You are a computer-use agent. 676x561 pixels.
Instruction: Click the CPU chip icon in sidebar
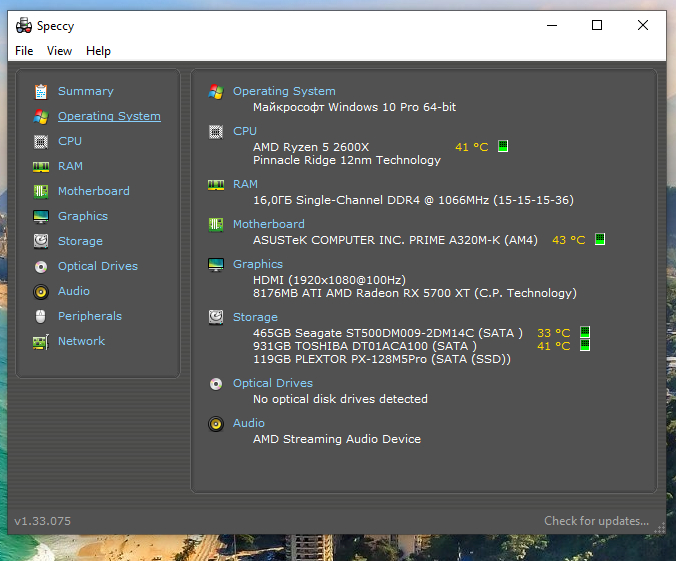pyautogui.click(x=40, y=142)
